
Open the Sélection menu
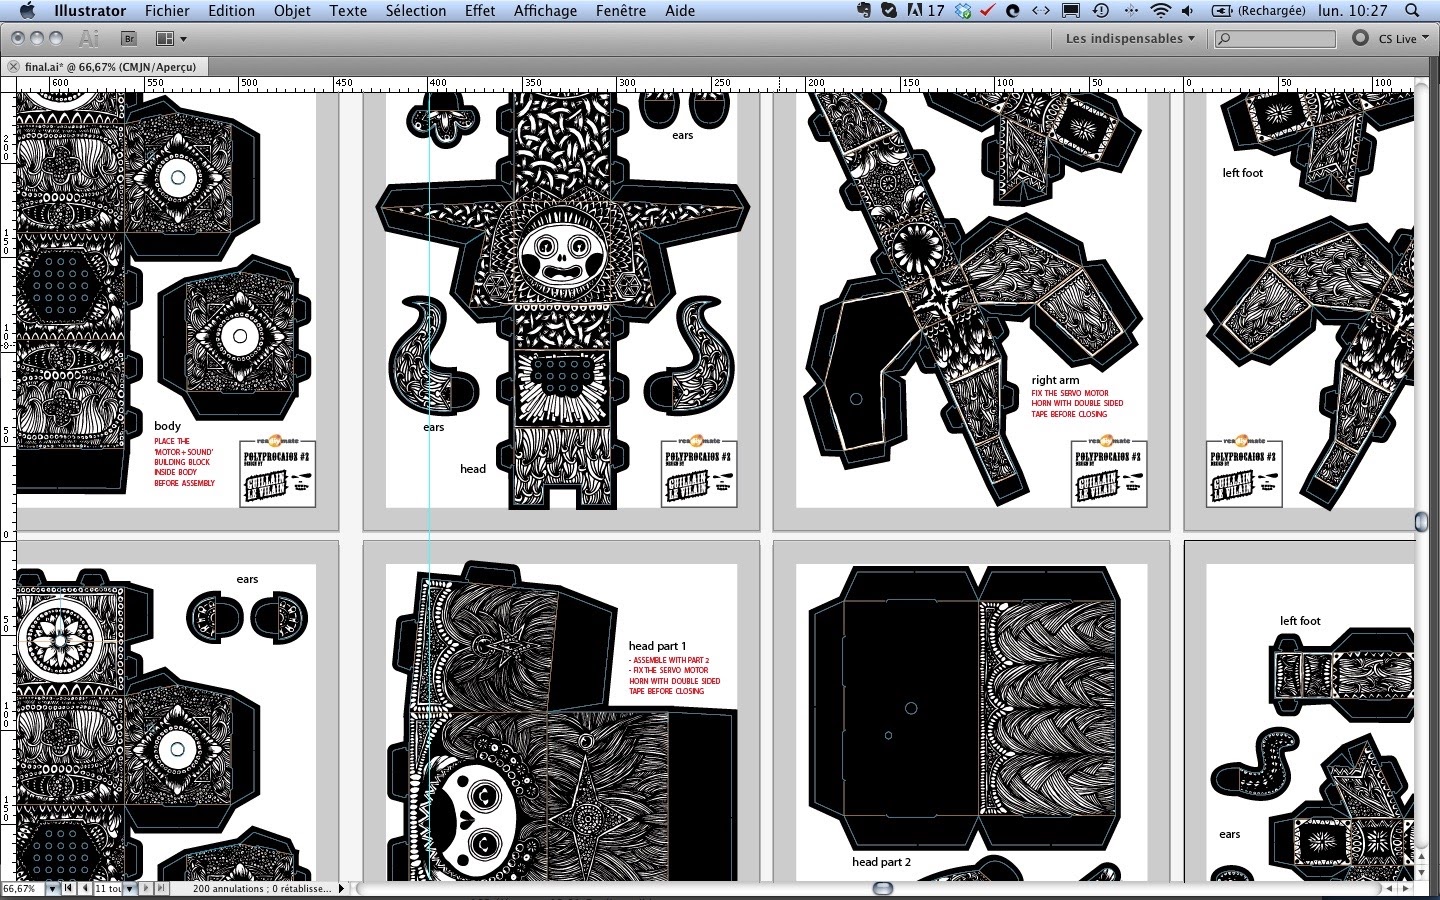tap(416, 11)
